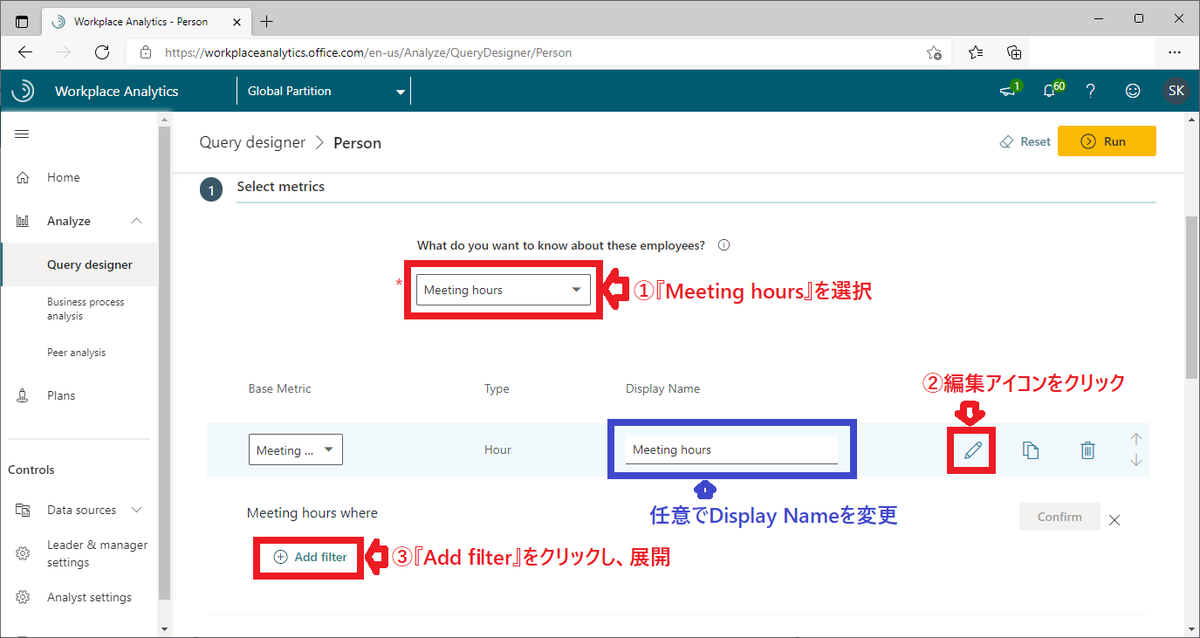
Task: Click the Meeting hours where label
Action: point(312,513)
